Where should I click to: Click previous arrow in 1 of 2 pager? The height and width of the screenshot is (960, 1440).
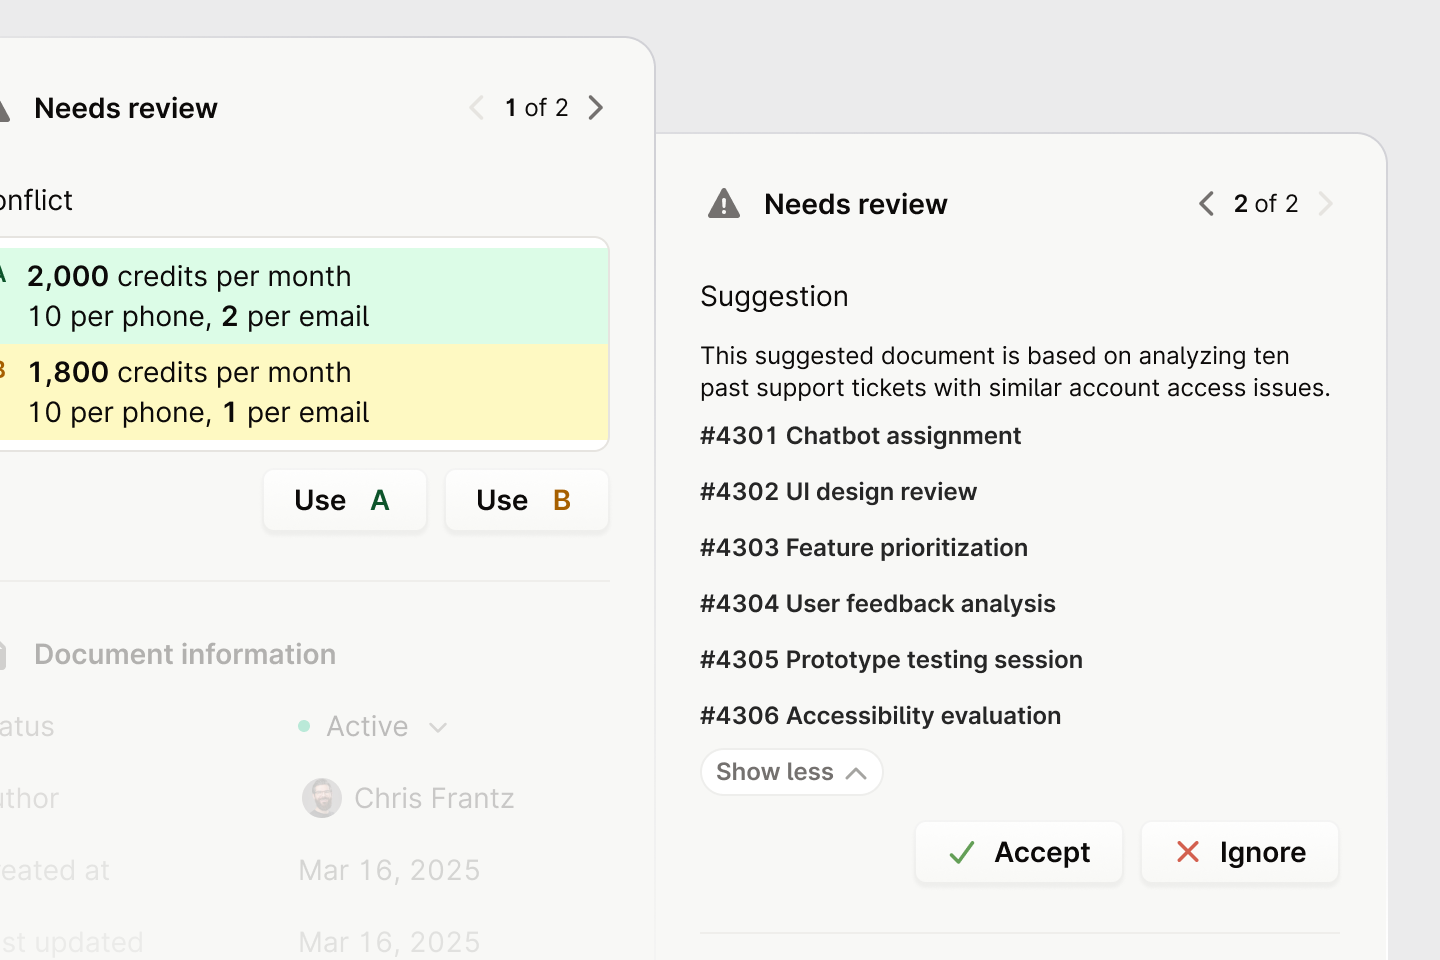coord(477,108)
